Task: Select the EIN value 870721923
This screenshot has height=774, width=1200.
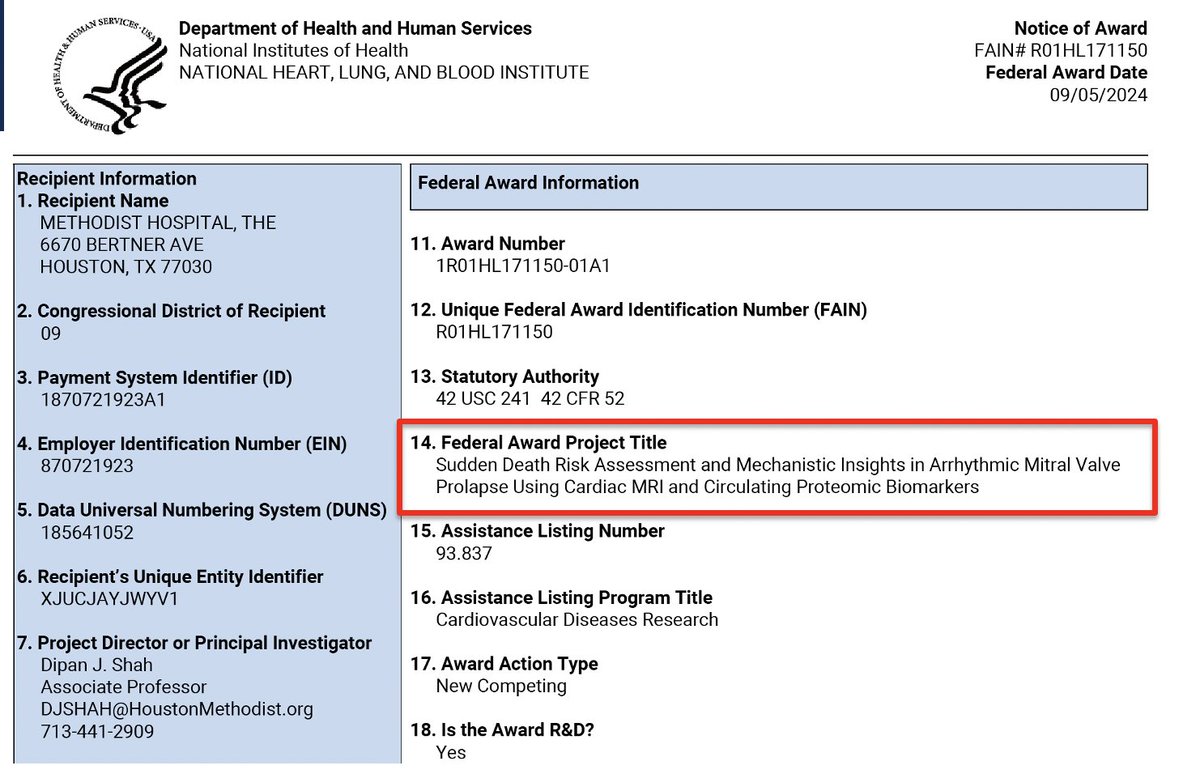Action: tap(87, 466)
